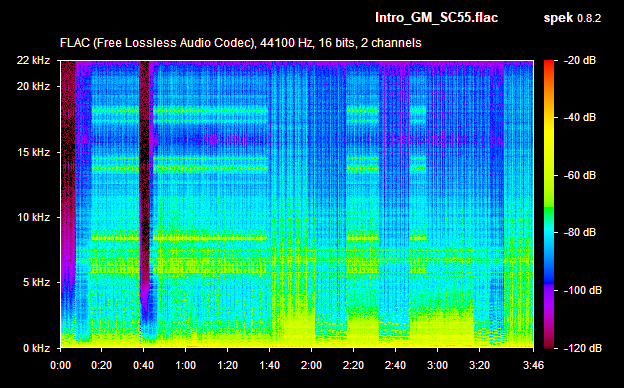Click the -20 dB color scale label

[579, 60]
